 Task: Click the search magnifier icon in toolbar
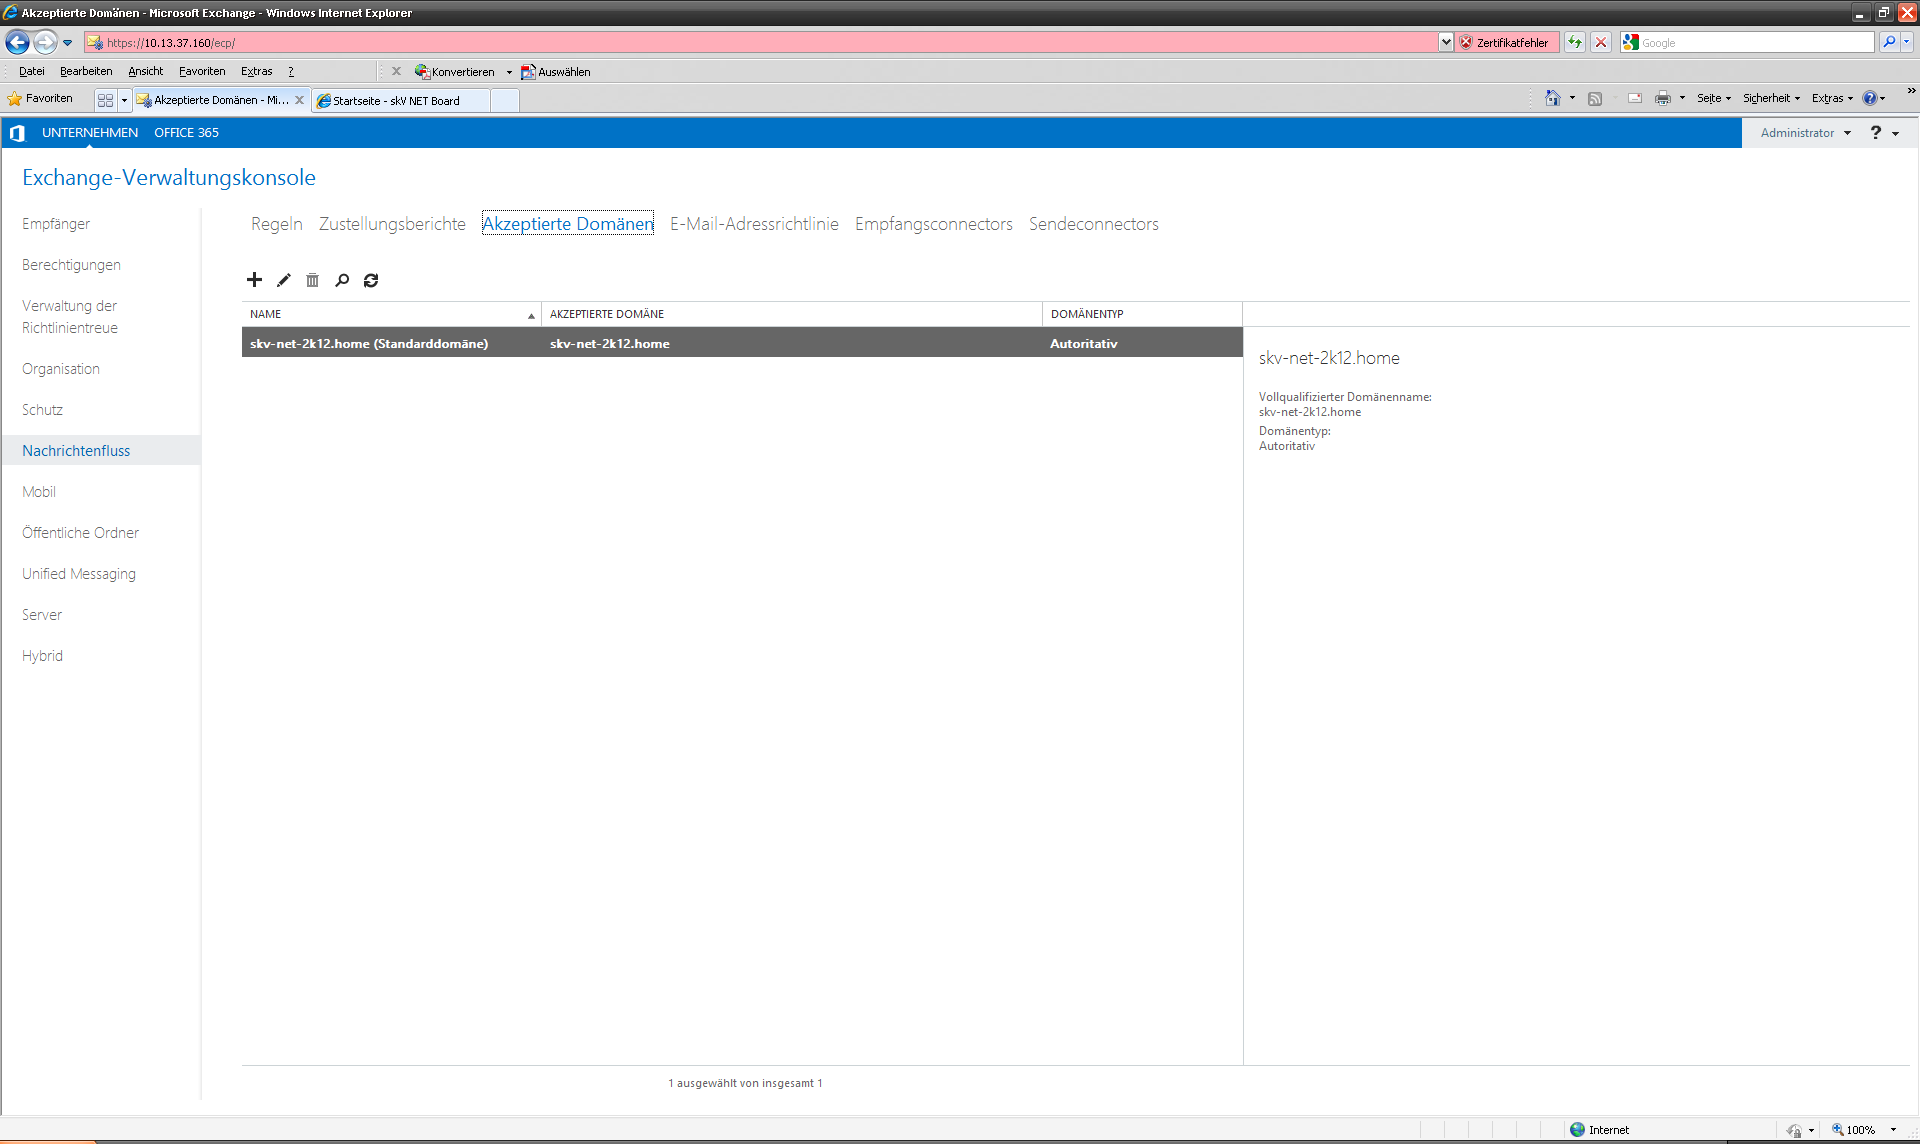[x=342, y=280]
